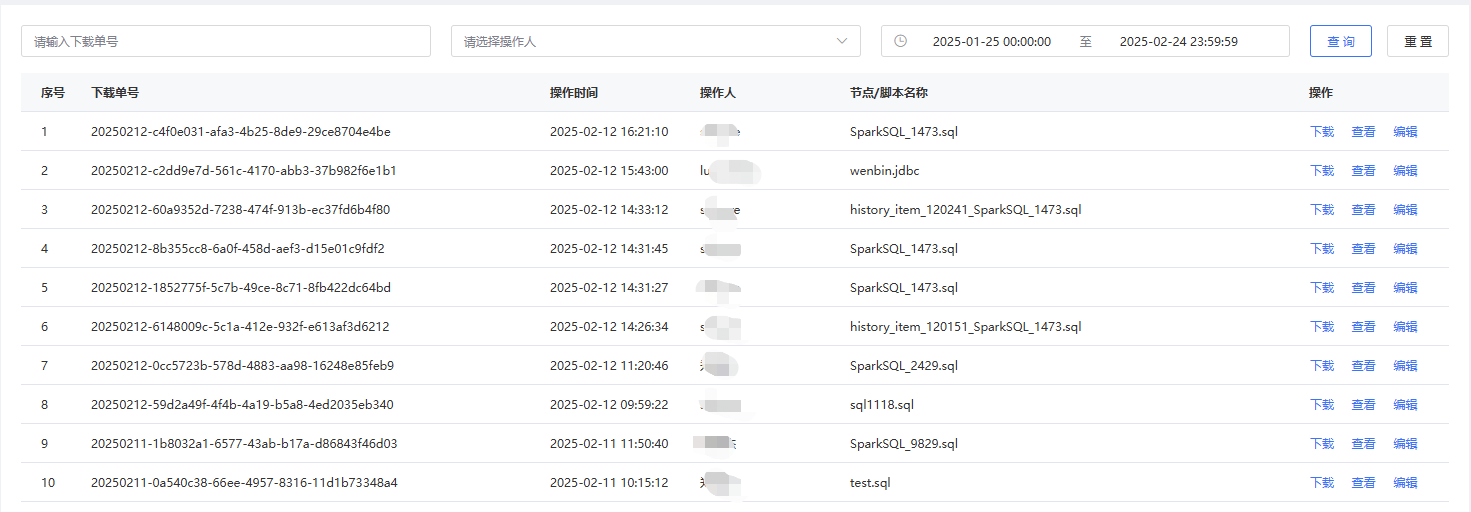This screenshot has width=1471, height=512.
Task: Download the row 4 SparkSQL_1473.sql entry
Action: click(1322, 249)
